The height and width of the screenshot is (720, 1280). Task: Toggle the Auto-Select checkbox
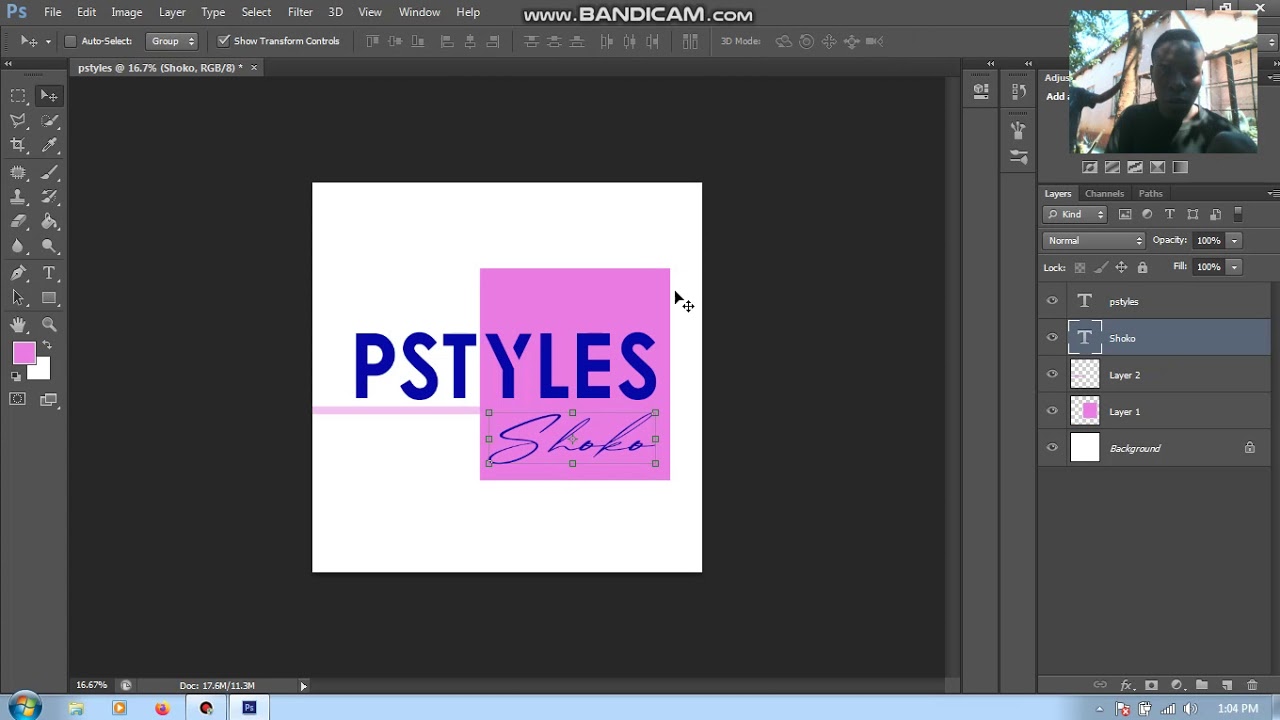[70, 41]
